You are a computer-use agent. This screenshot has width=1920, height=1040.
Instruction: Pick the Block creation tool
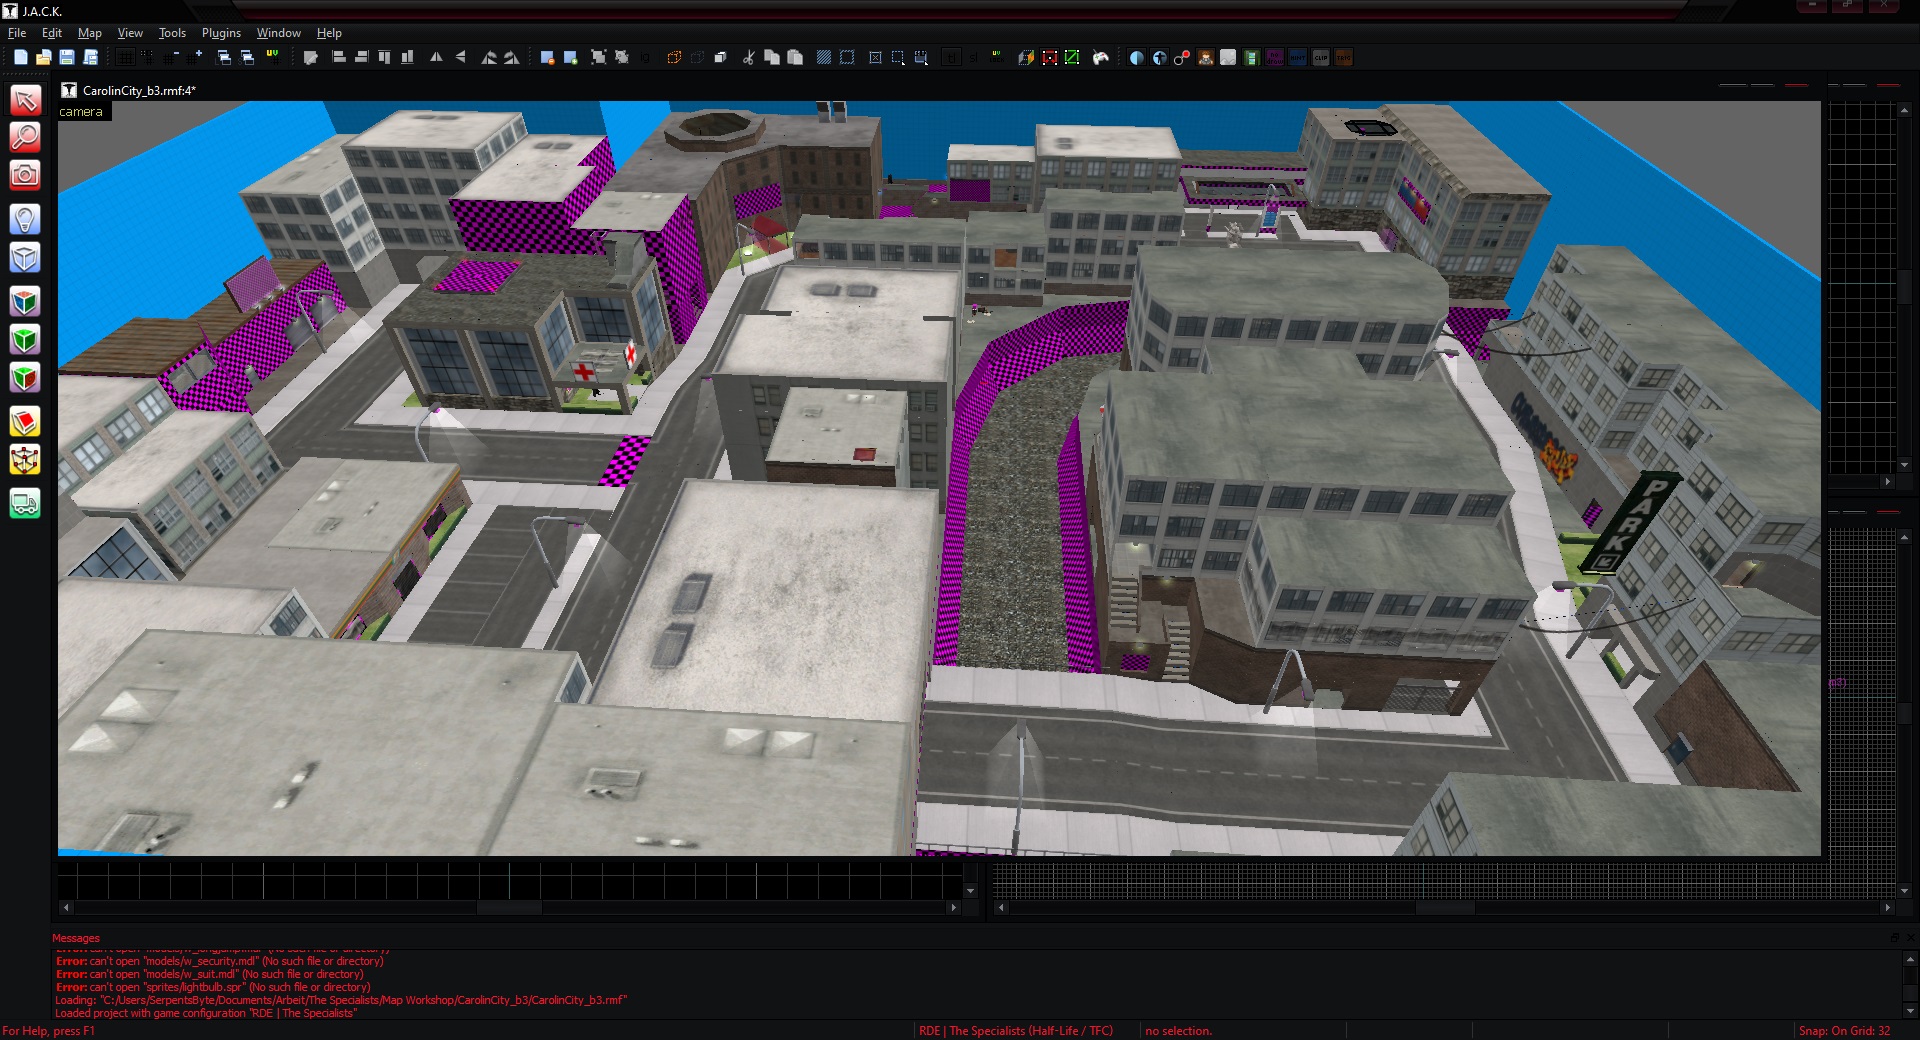coord(25,258)
